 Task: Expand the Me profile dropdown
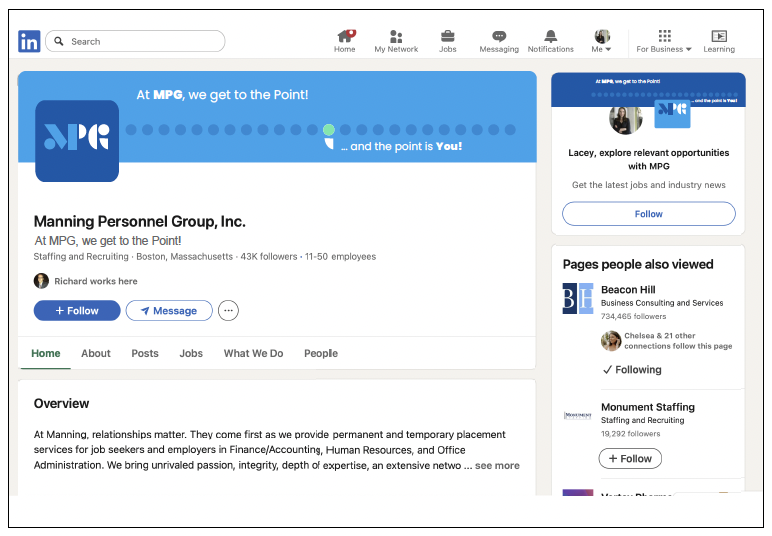pos(602,41)
